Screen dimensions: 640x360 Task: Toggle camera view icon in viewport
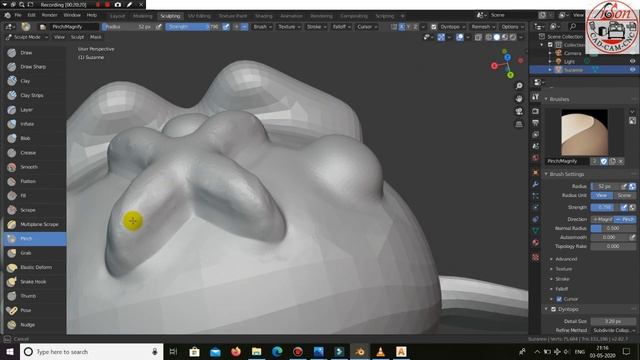pyautogui.click(x=519, y=111)
